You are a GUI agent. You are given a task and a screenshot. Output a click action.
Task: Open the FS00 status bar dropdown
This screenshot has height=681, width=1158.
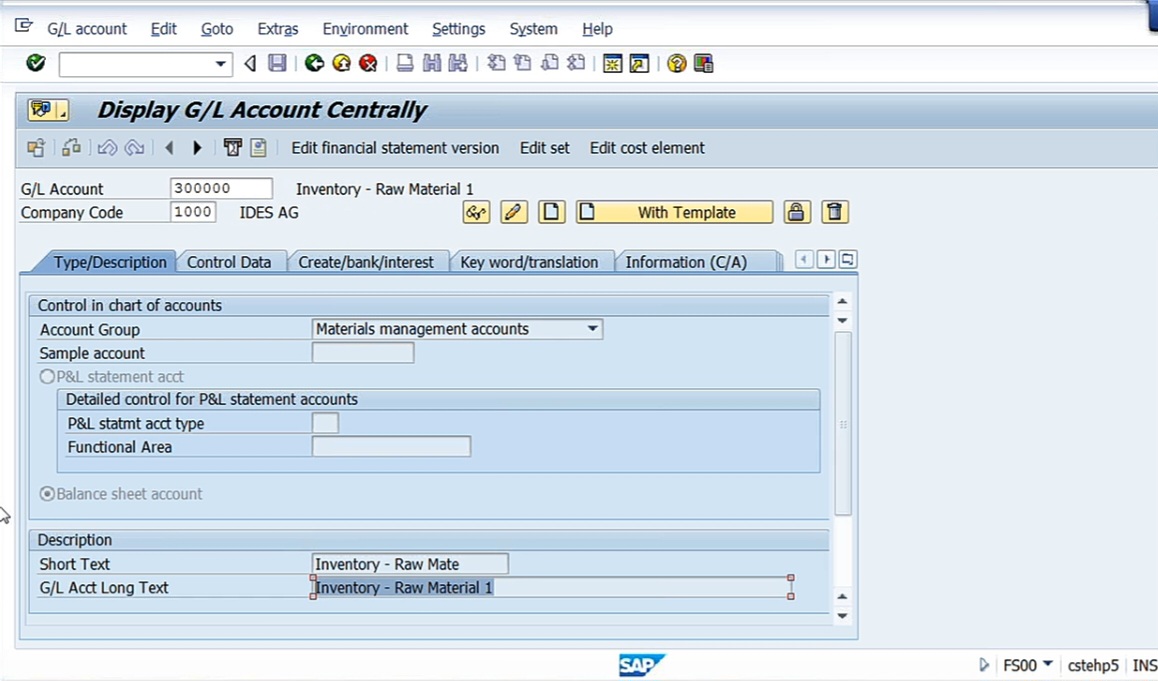pos(1047,664)
